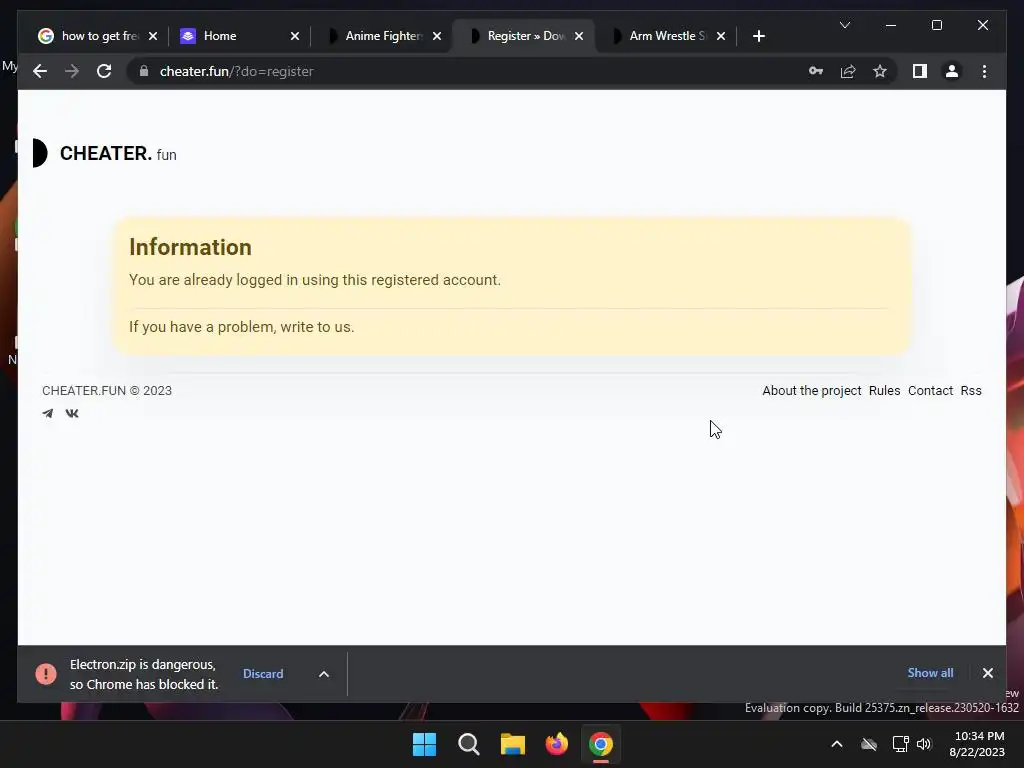Open network status tray icon
Viewport: 1024px width, 768px height.
coord(901,744)
